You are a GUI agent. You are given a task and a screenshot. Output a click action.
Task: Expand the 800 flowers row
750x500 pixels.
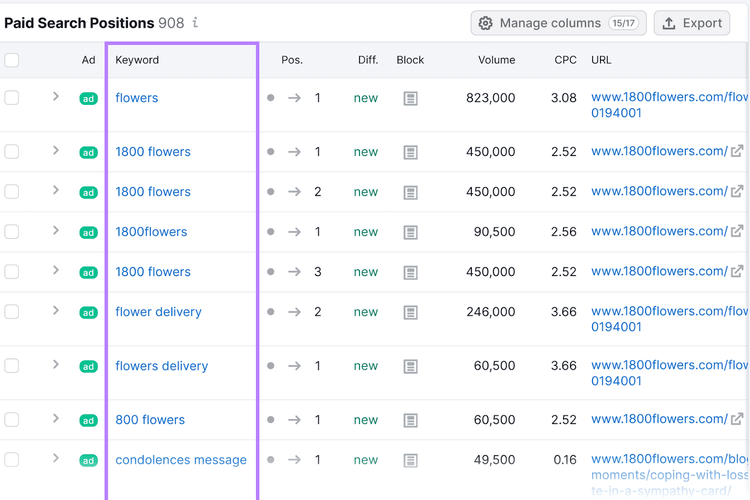click(x=55, y=419)
